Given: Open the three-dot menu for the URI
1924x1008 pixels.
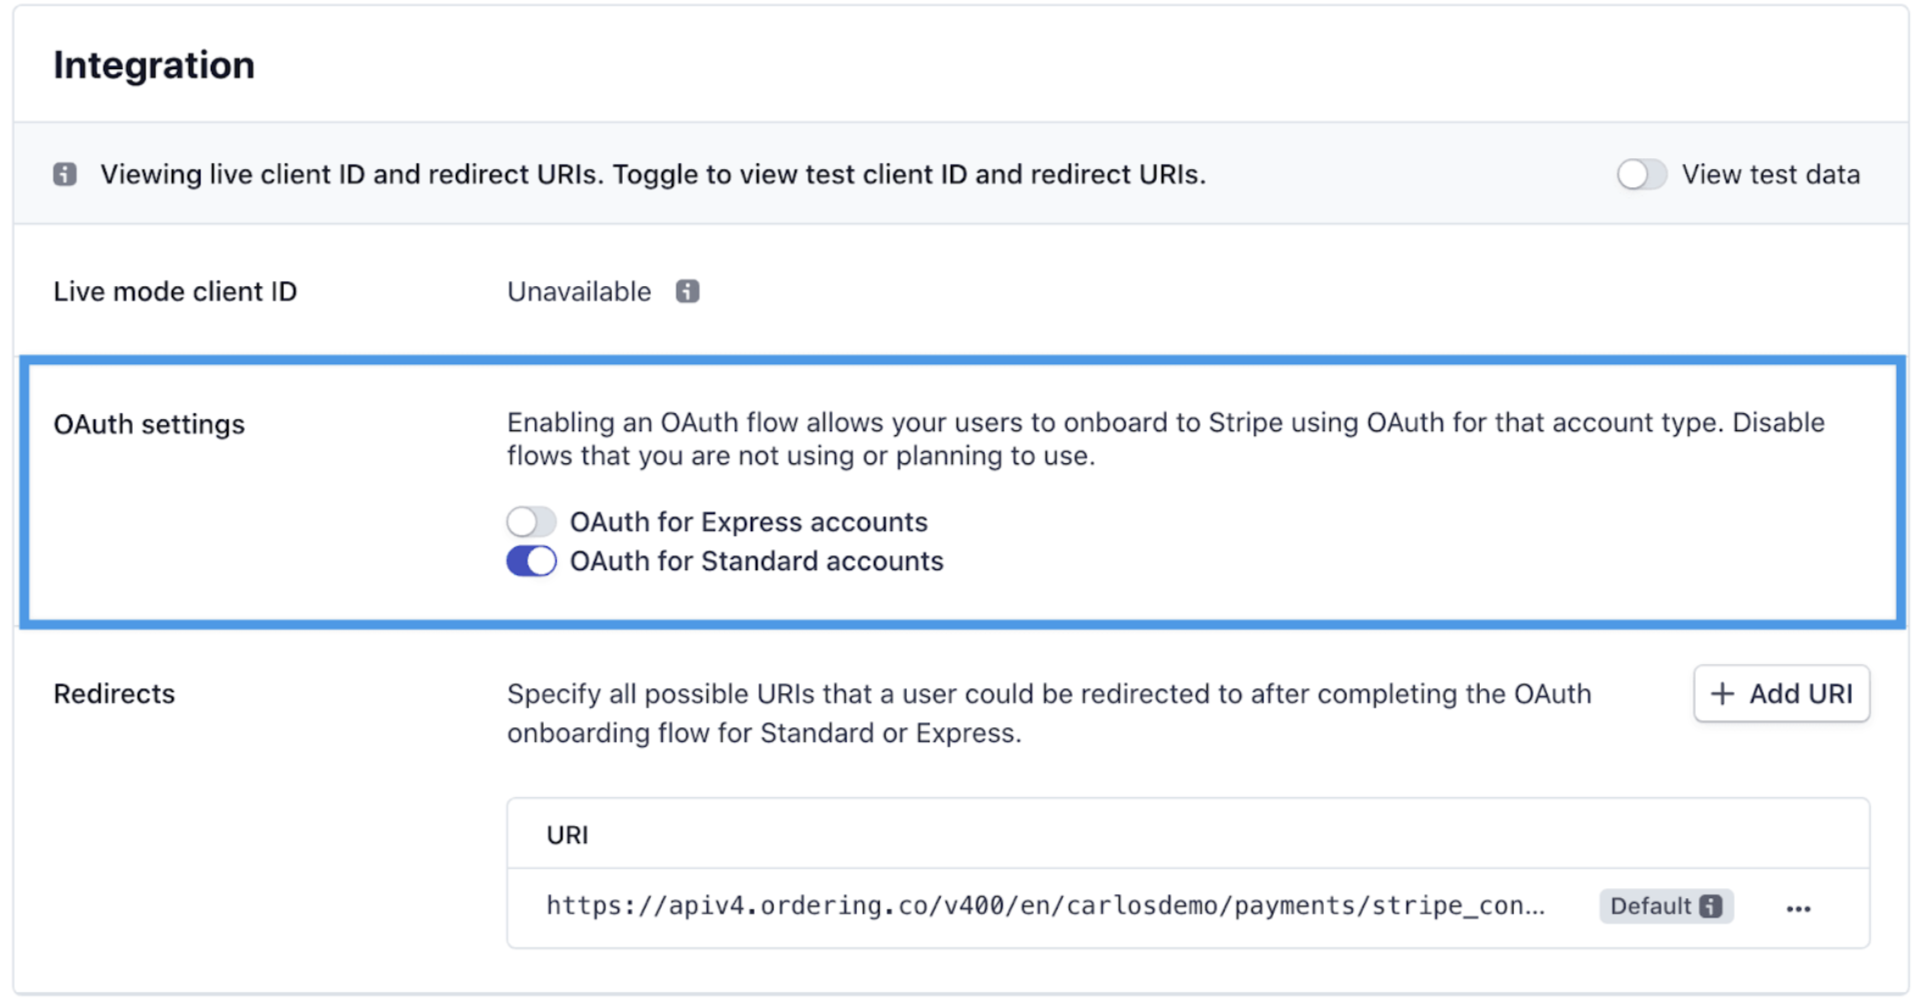Looking at the screenshot, I should [x=1799, y=908].
